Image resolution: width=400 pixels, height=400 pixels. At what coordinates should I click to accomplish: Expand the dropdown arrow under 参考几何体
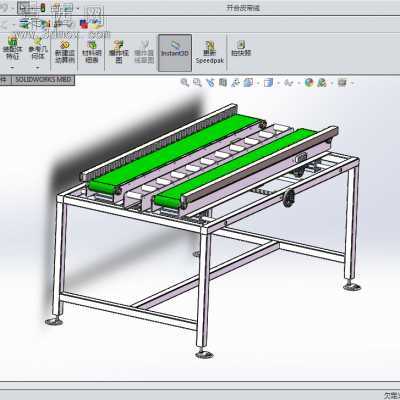38,68
